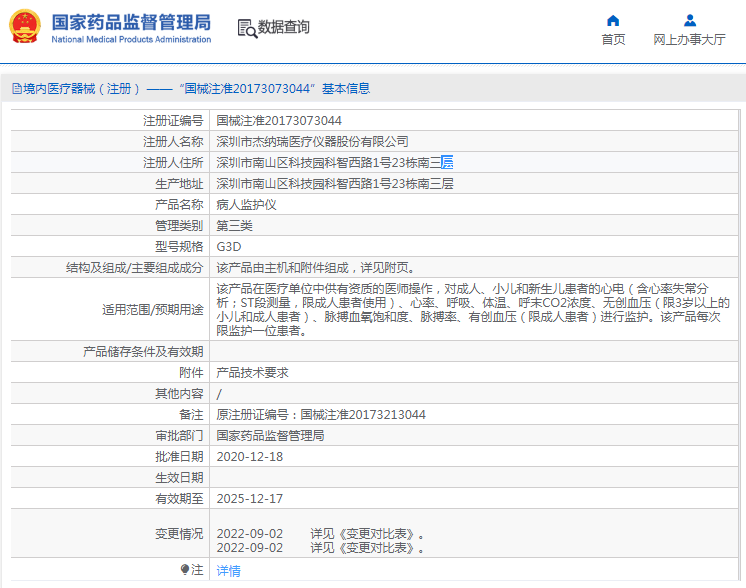Click model spec value G3D
746x588 pixels.
tap(229, 246)
